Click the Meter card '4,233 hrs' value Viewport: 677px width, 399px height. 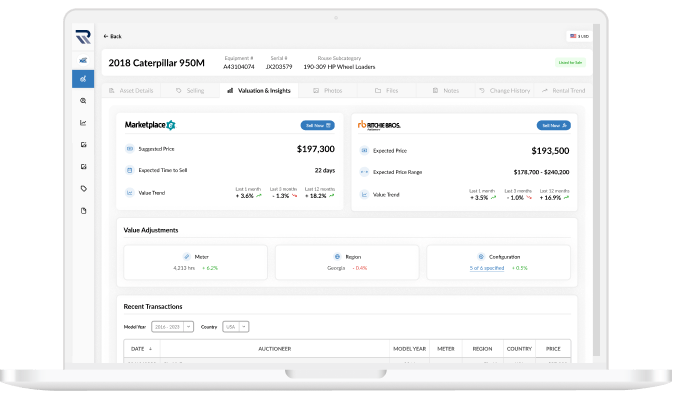coord(184,268)
